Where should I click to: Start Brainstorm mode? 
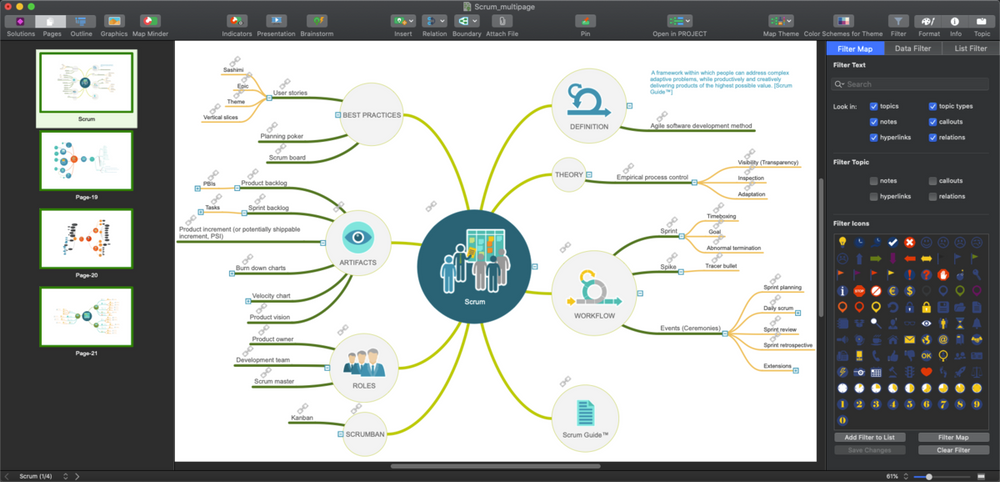[316, 21]
